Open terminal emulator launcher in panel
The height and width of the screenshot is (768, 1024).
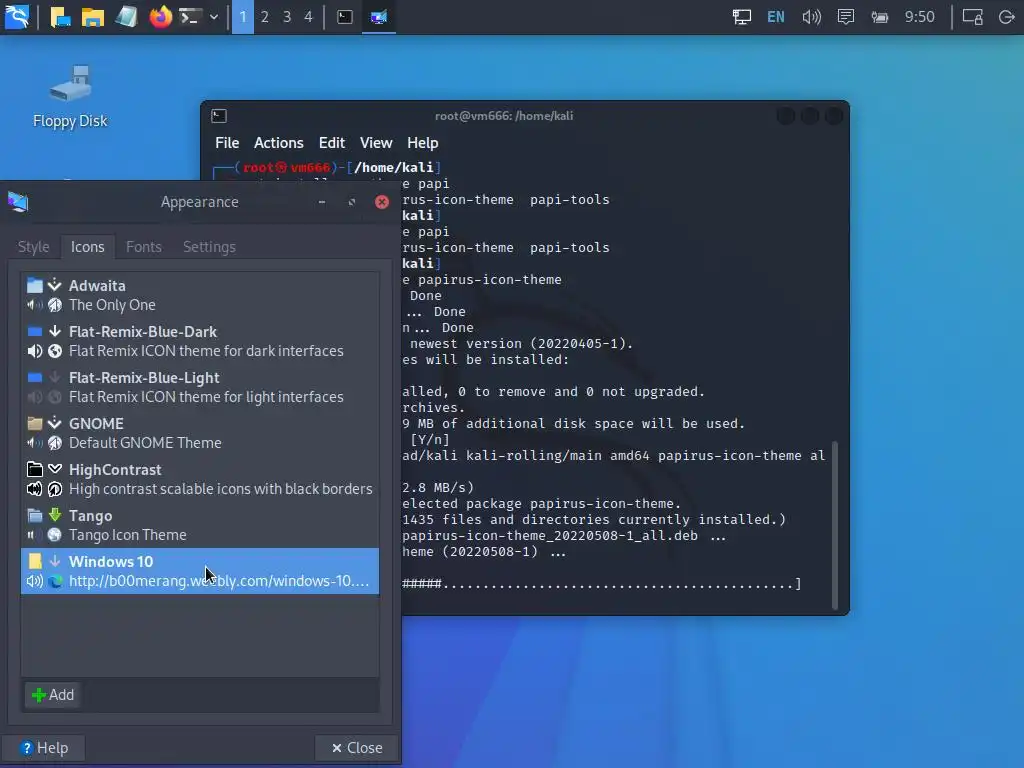[189, 17]
